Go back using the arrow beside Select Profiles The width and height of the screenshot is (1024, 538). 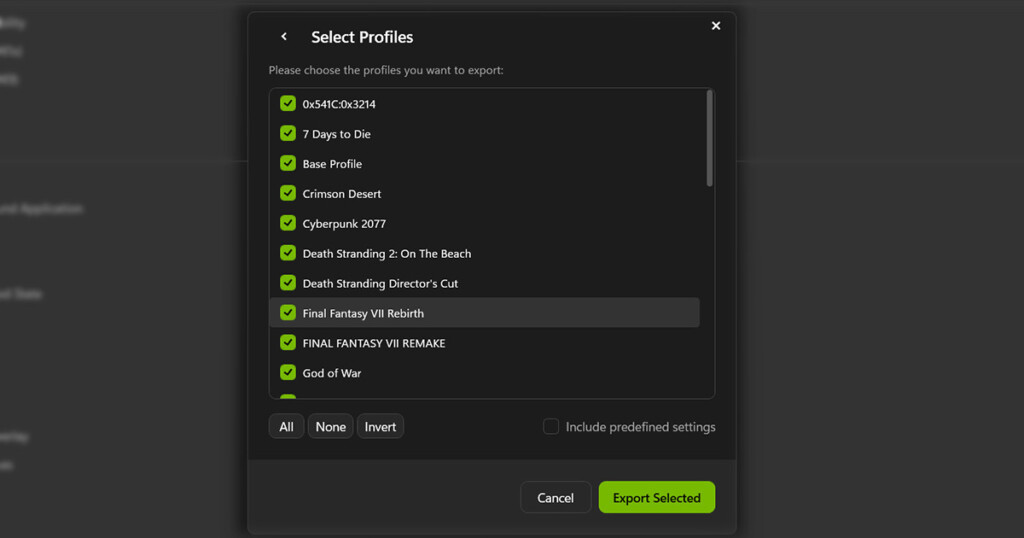[x=284, y=37]
